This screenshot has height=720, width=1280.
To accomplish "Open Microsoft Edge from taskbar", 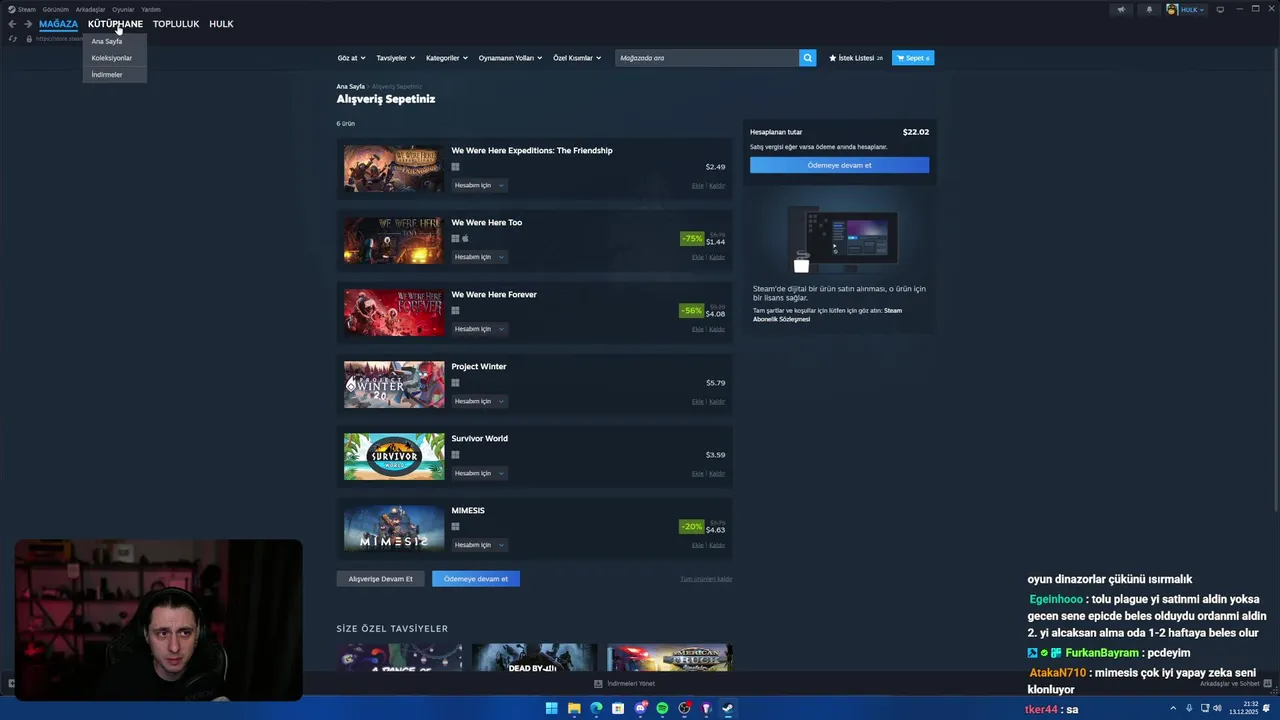I will 596,709.
